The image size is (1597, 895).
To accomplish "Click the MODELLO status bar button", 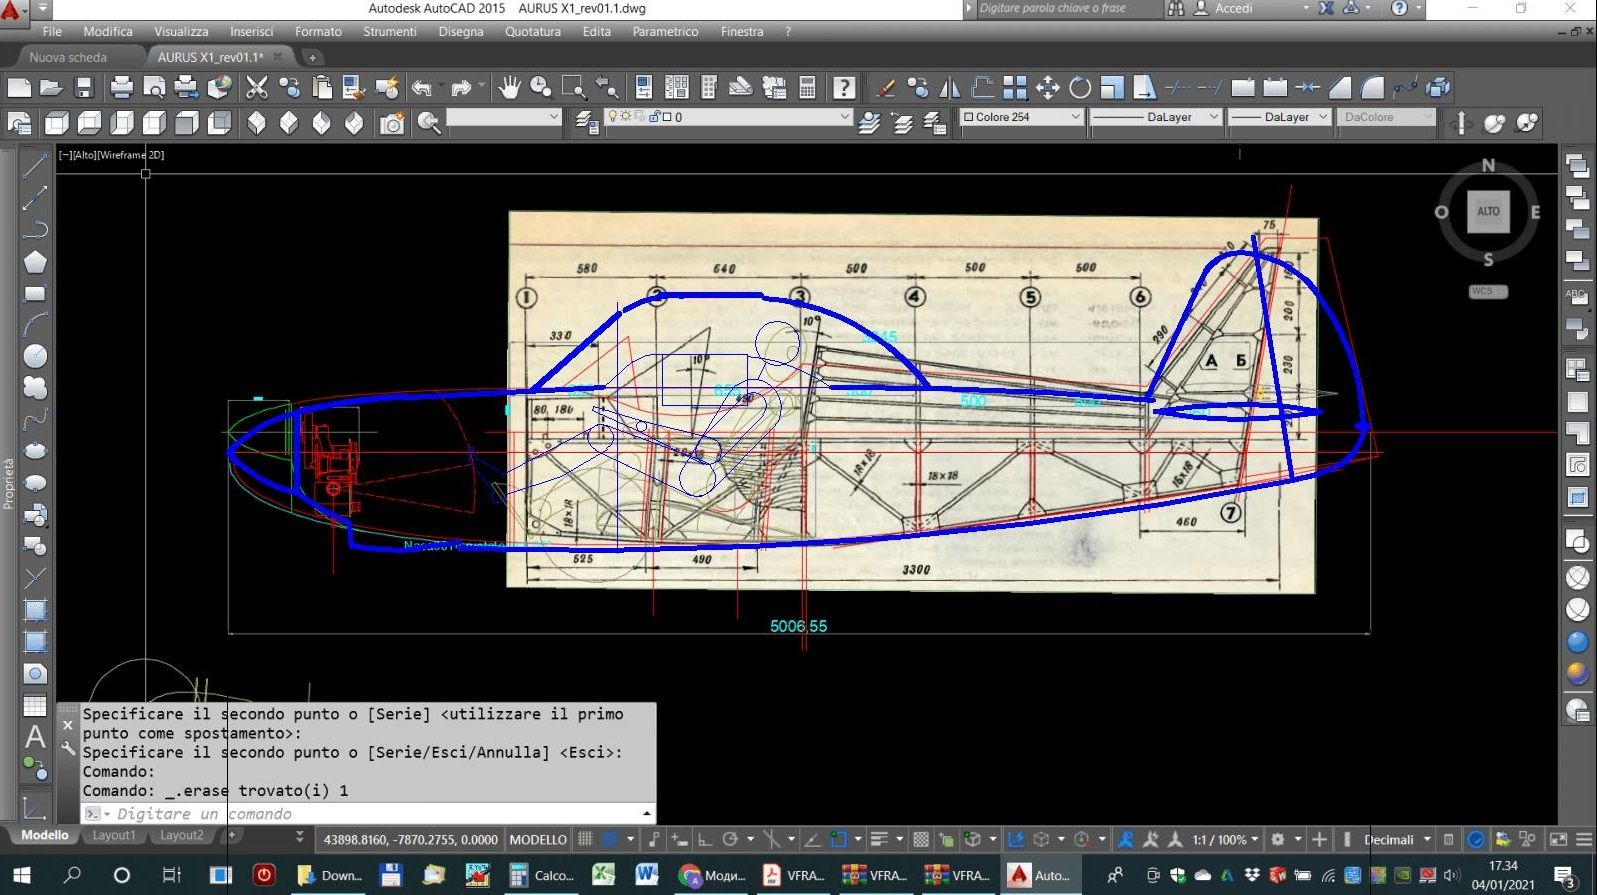I will pos(538,839).
